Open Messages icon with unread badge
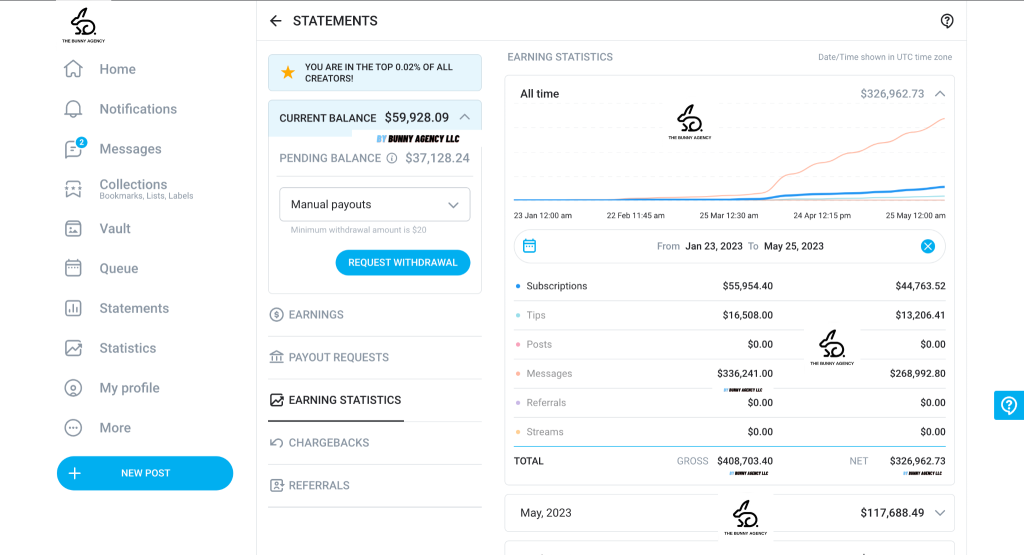1024x555 pixels. tap(73, 149)
